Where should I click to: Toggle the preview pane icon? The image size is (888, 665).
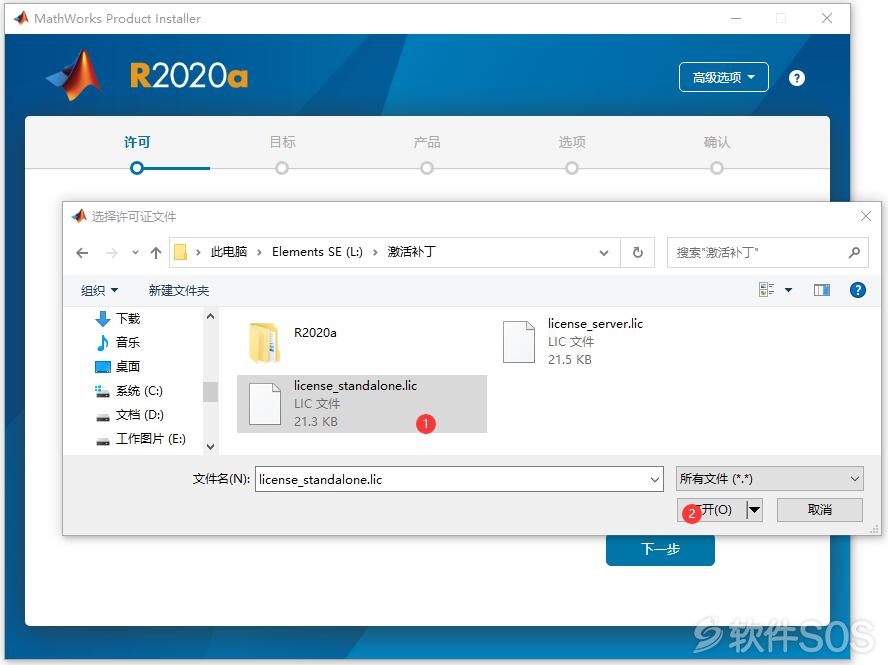point(822,291)
